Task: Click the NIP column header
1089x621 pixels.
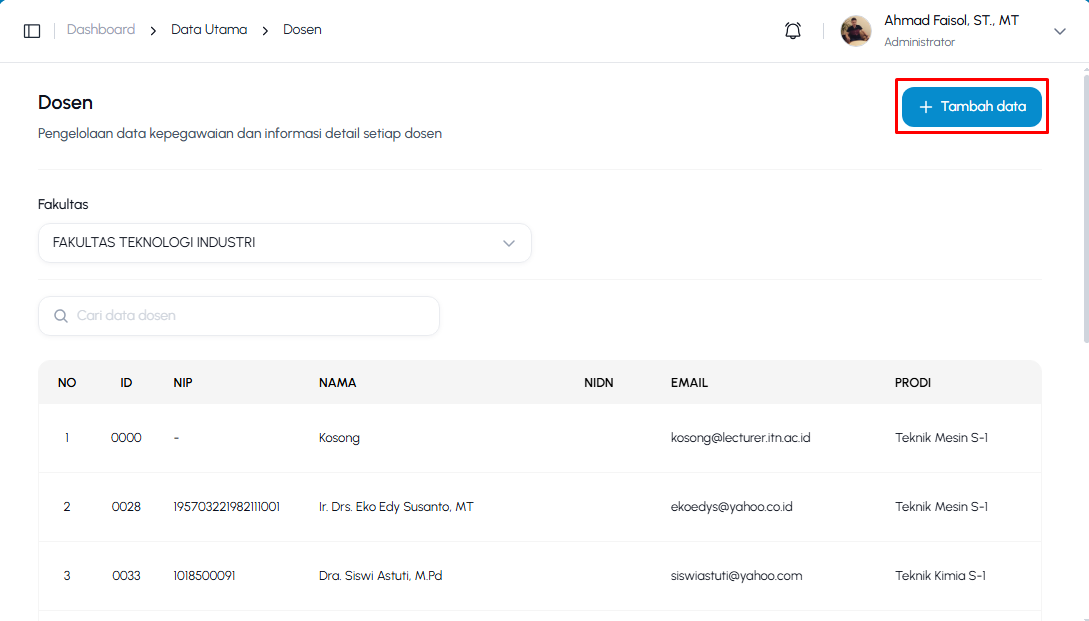Action: coord(183,383)
